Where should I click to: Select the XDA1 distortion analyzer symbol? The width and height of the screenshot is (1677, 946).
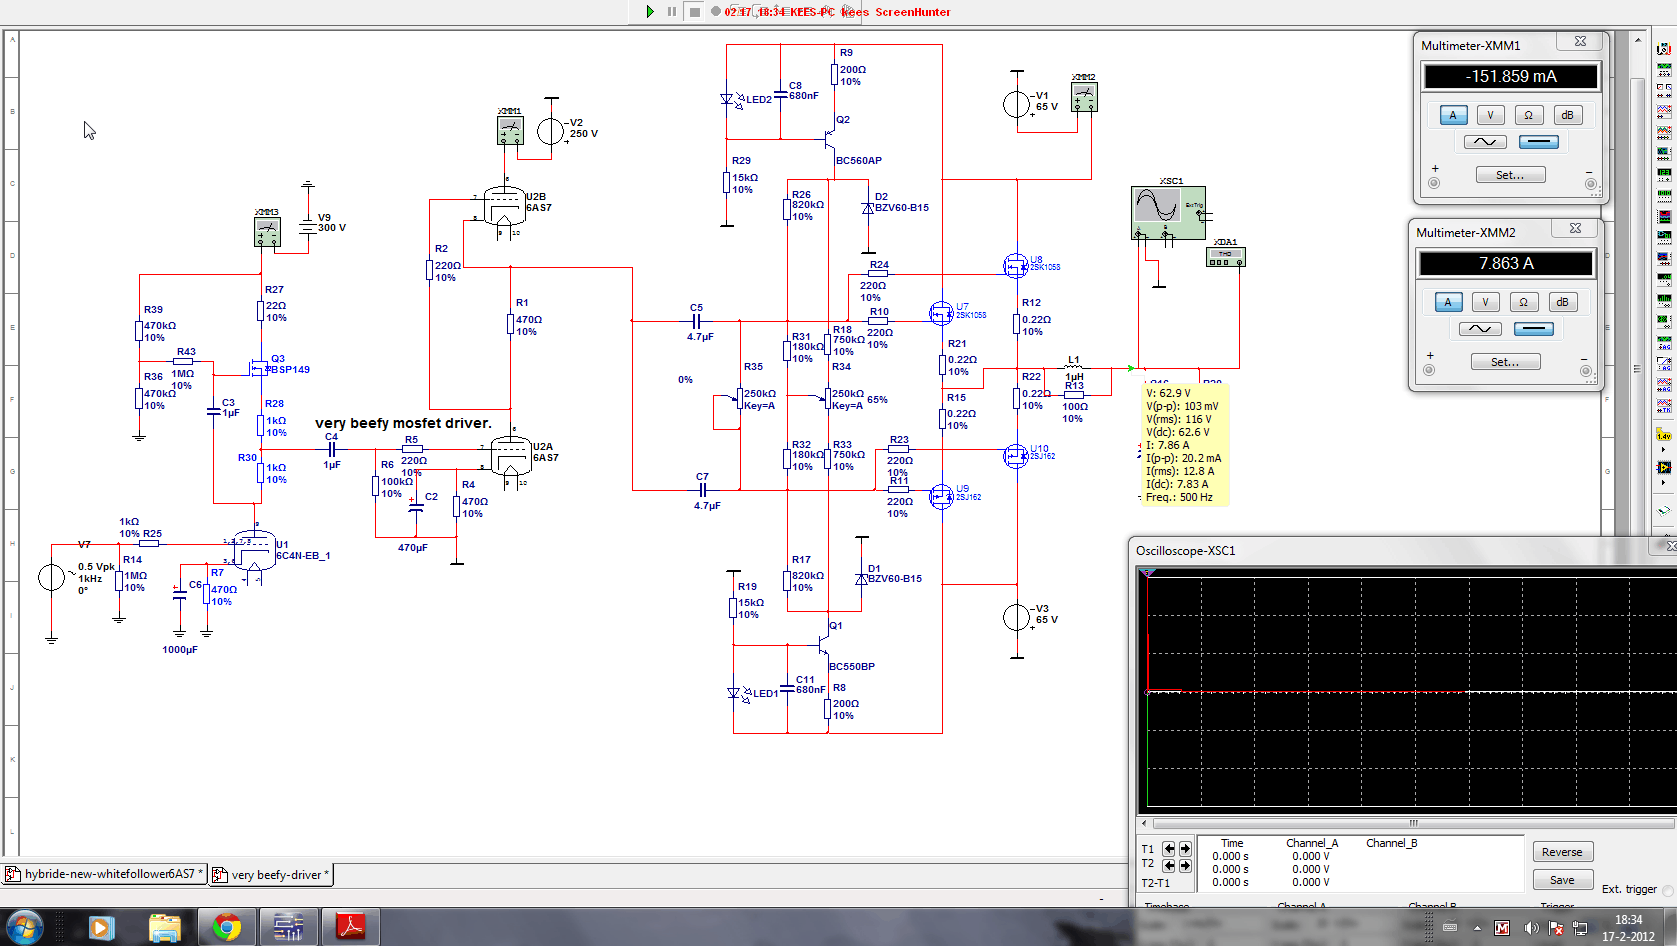pyautogui.click(x=1225, y=257)
